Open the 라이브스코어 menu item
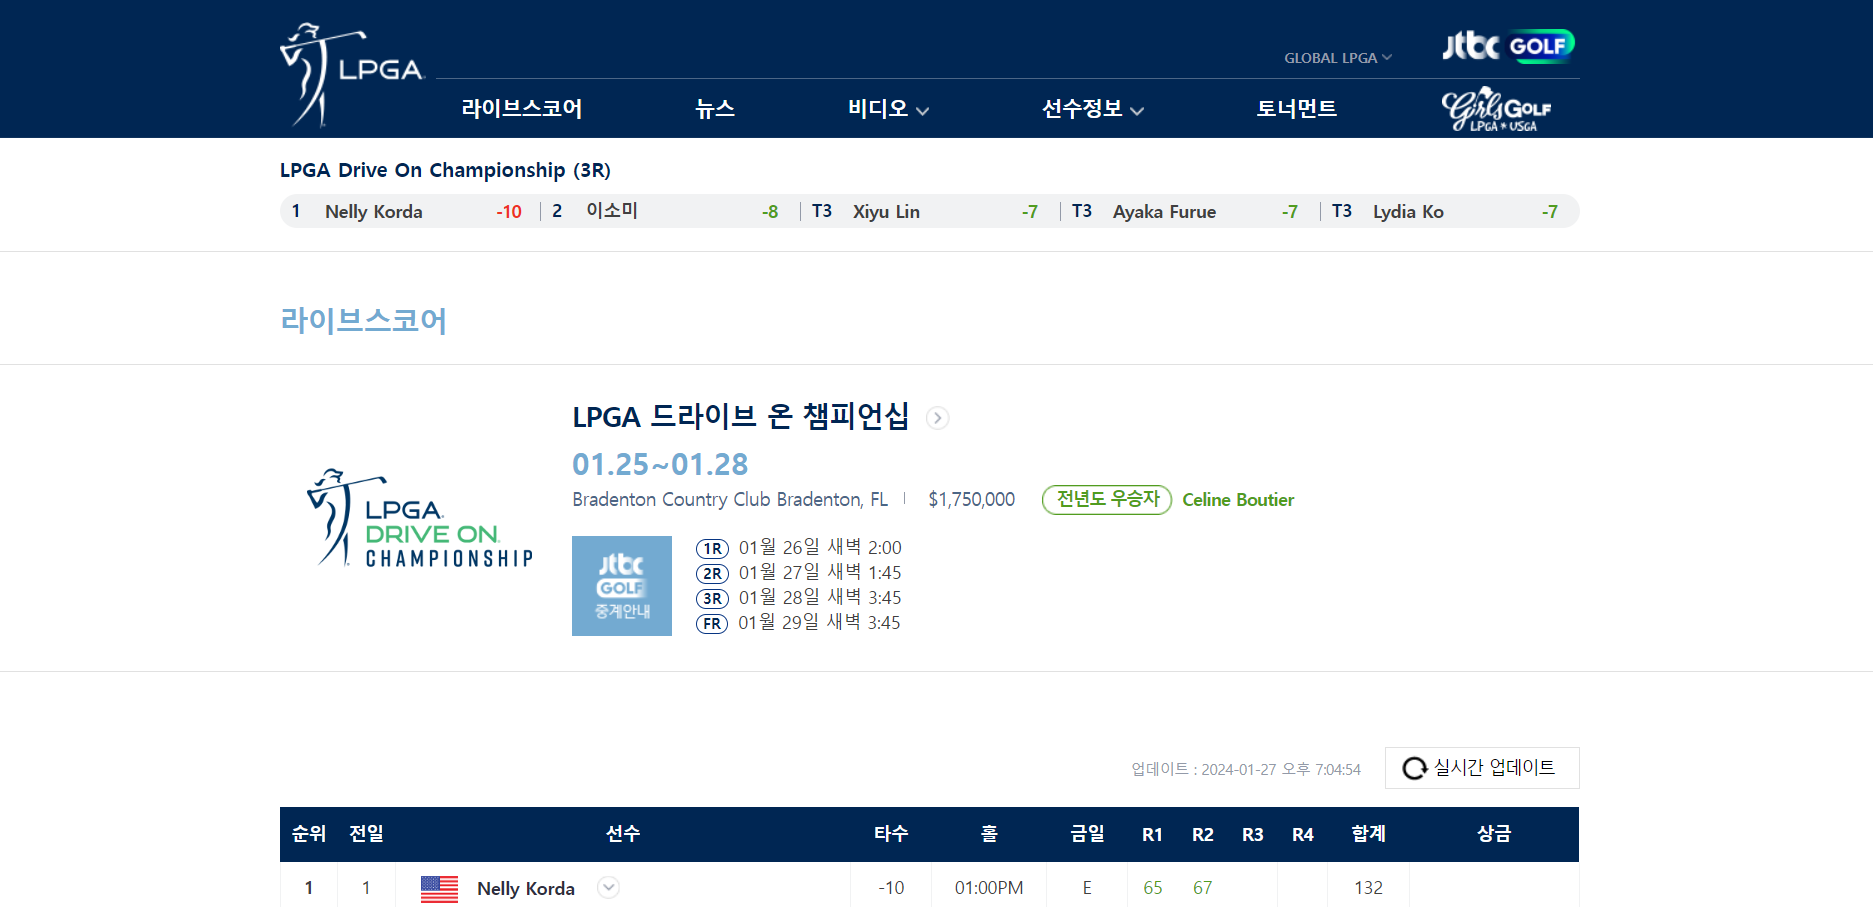 (522, 109)
